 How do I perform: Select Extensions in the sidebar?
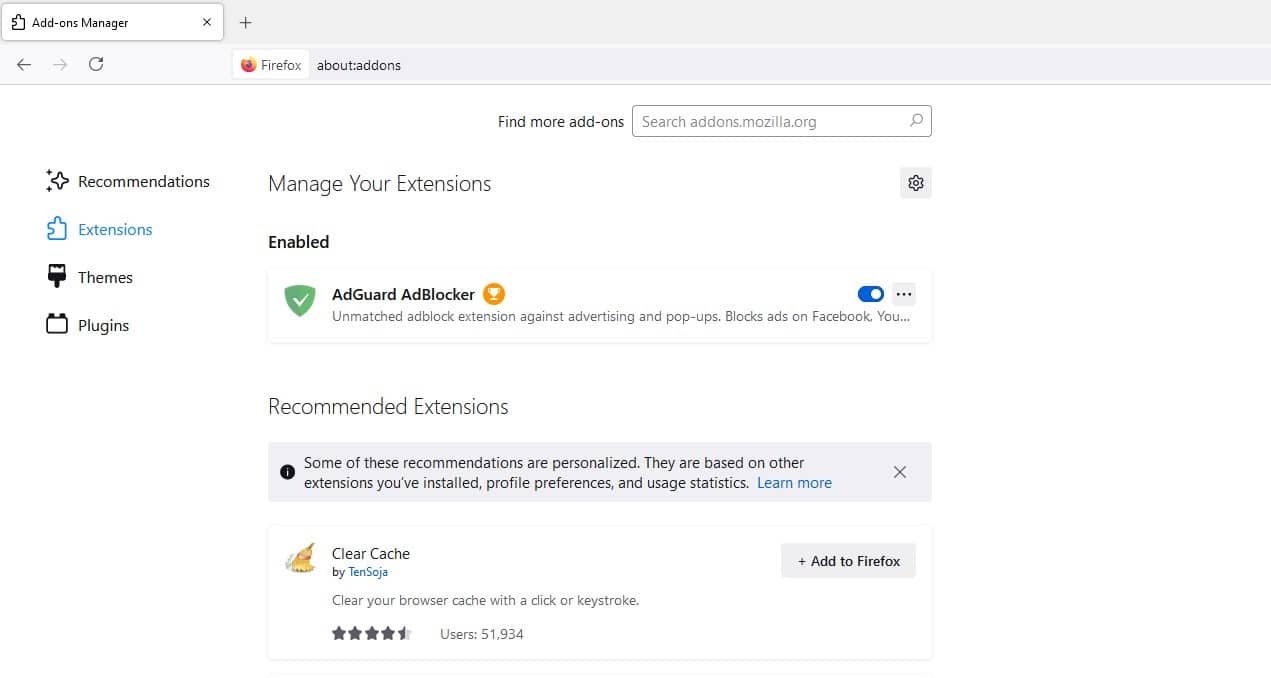click(x=114, y=229)
